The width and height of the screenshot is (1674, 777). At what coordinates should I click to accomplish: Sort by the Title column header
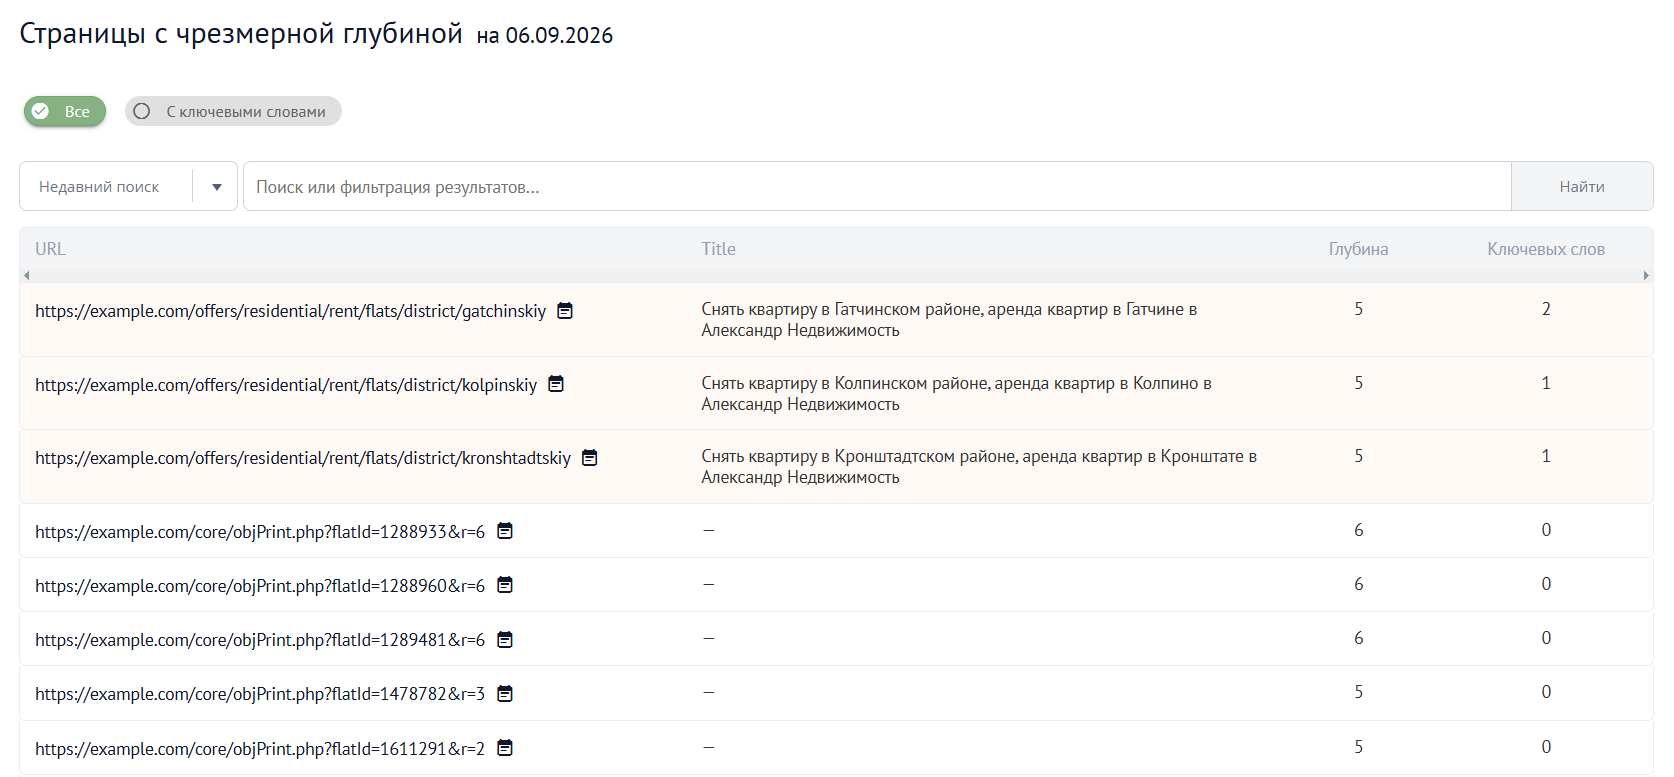718,249
